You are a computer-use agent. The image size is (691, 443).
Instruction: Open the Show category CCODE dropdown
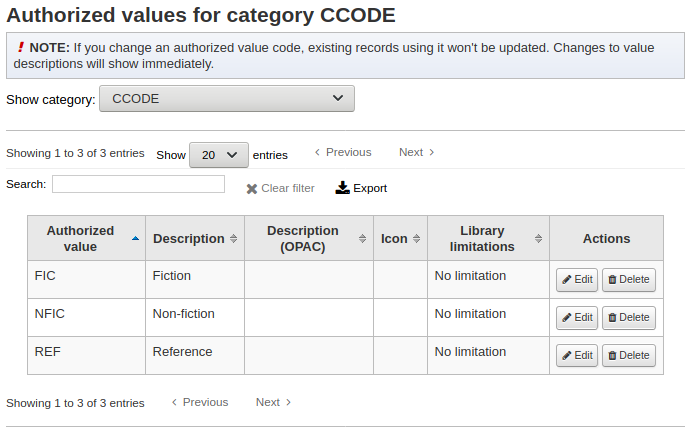click(226, 99)
